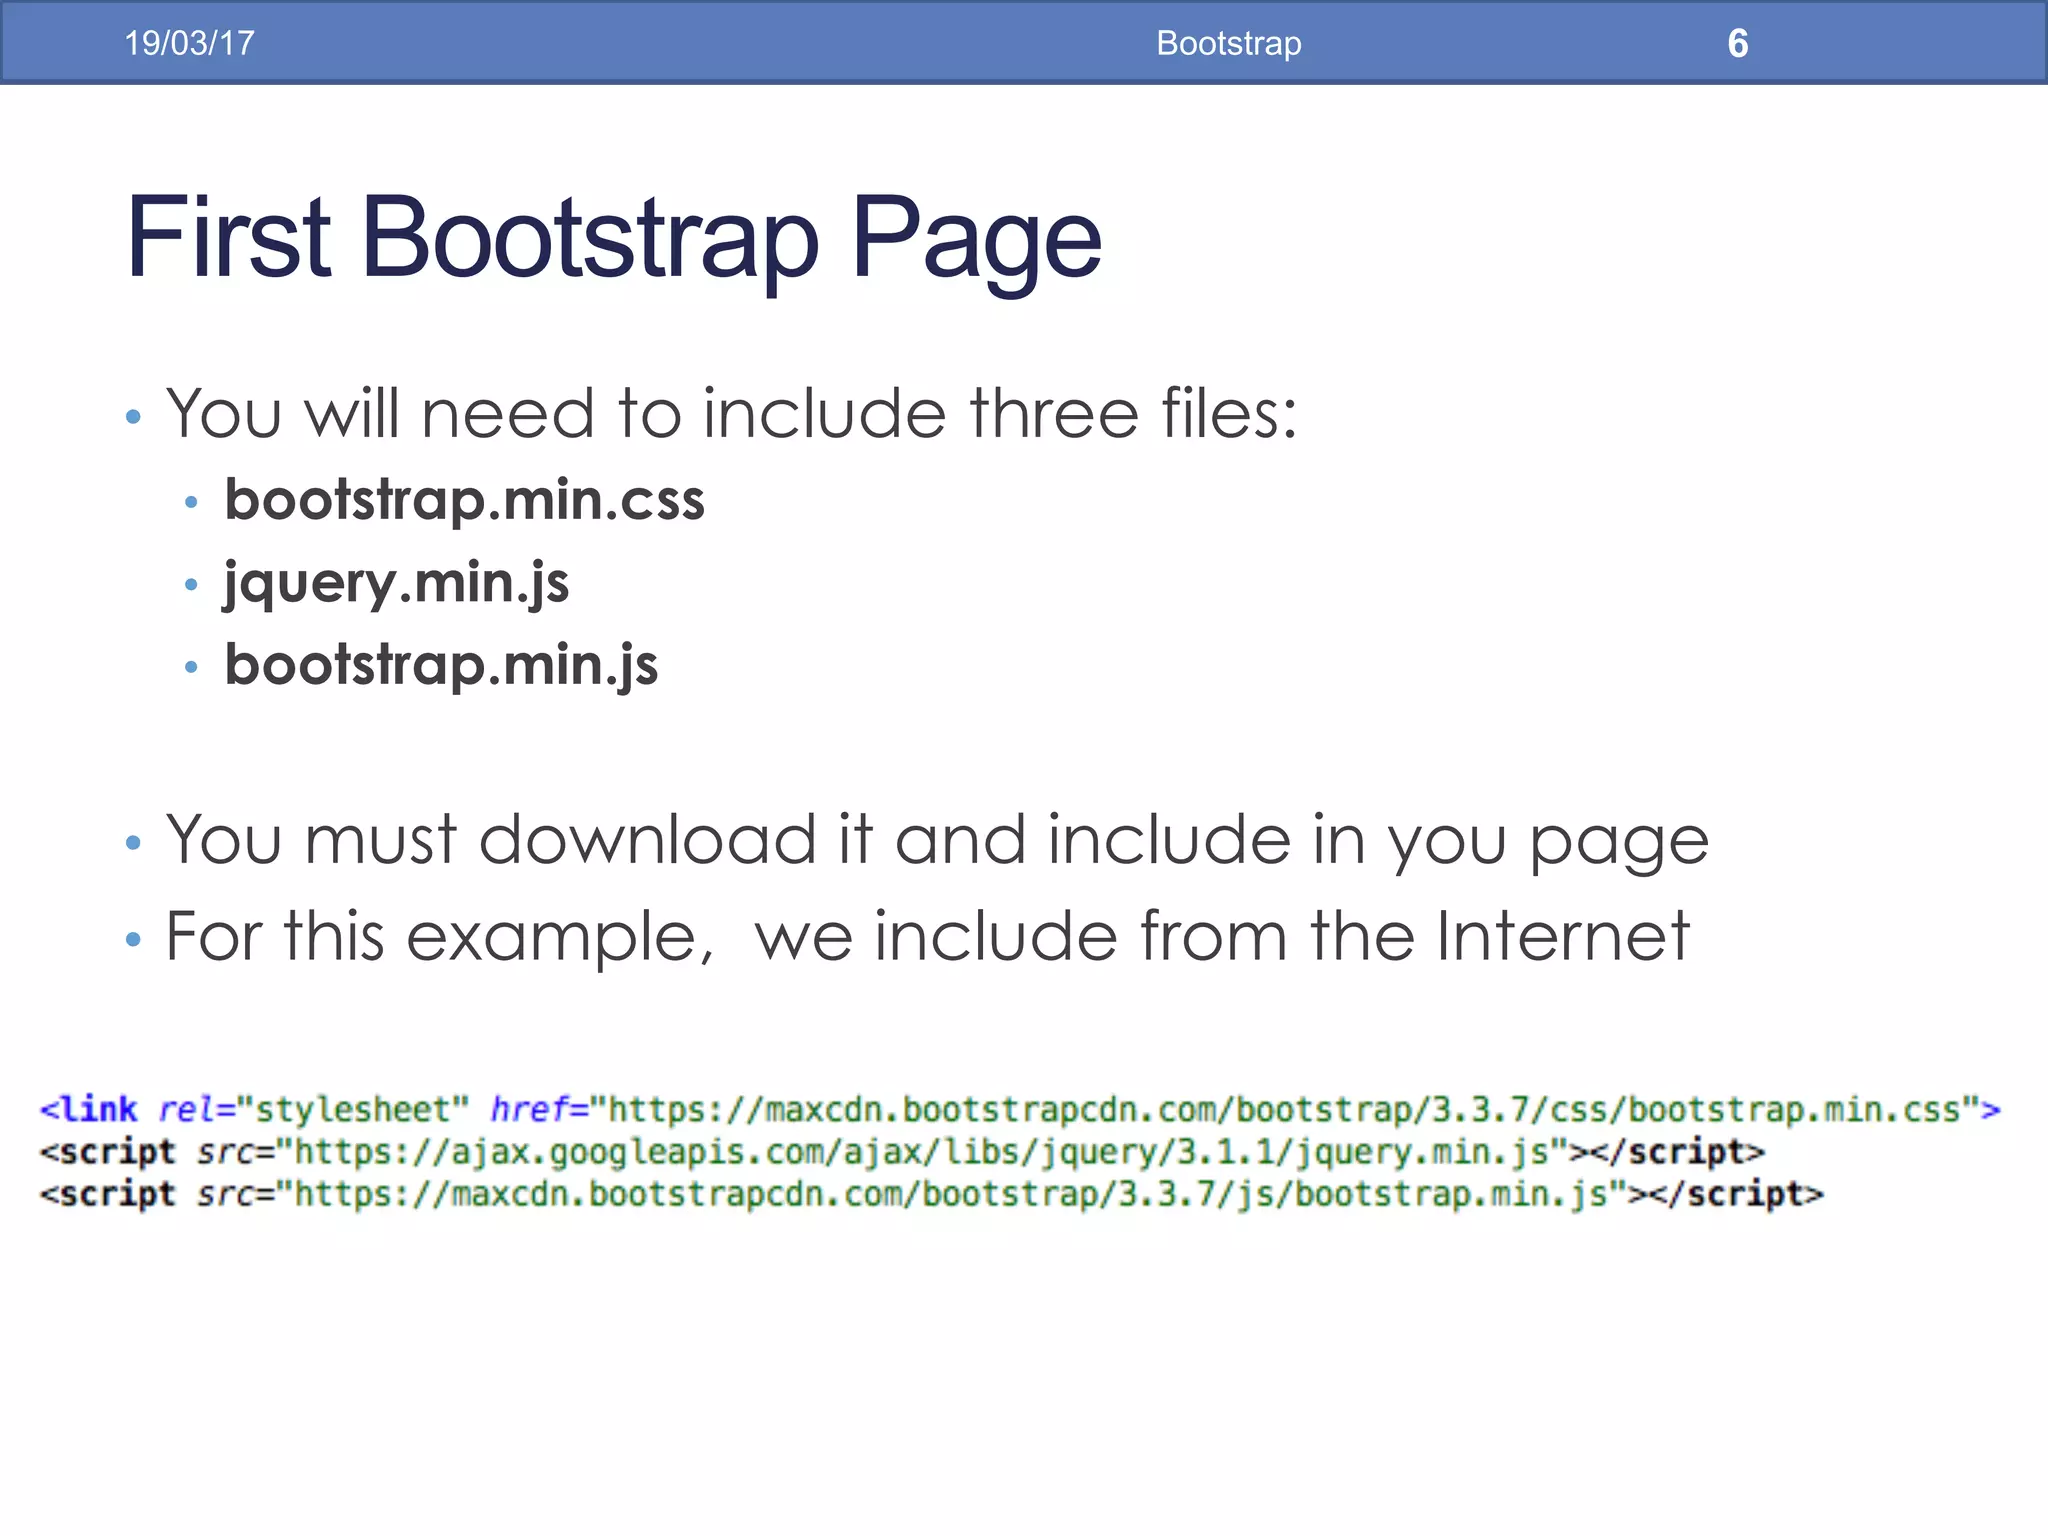The height and width of the screenshot is (1536, 2048).
Task: Click the 'bootstrap.min.js' bullet item
Action: (x=441, y=666)
